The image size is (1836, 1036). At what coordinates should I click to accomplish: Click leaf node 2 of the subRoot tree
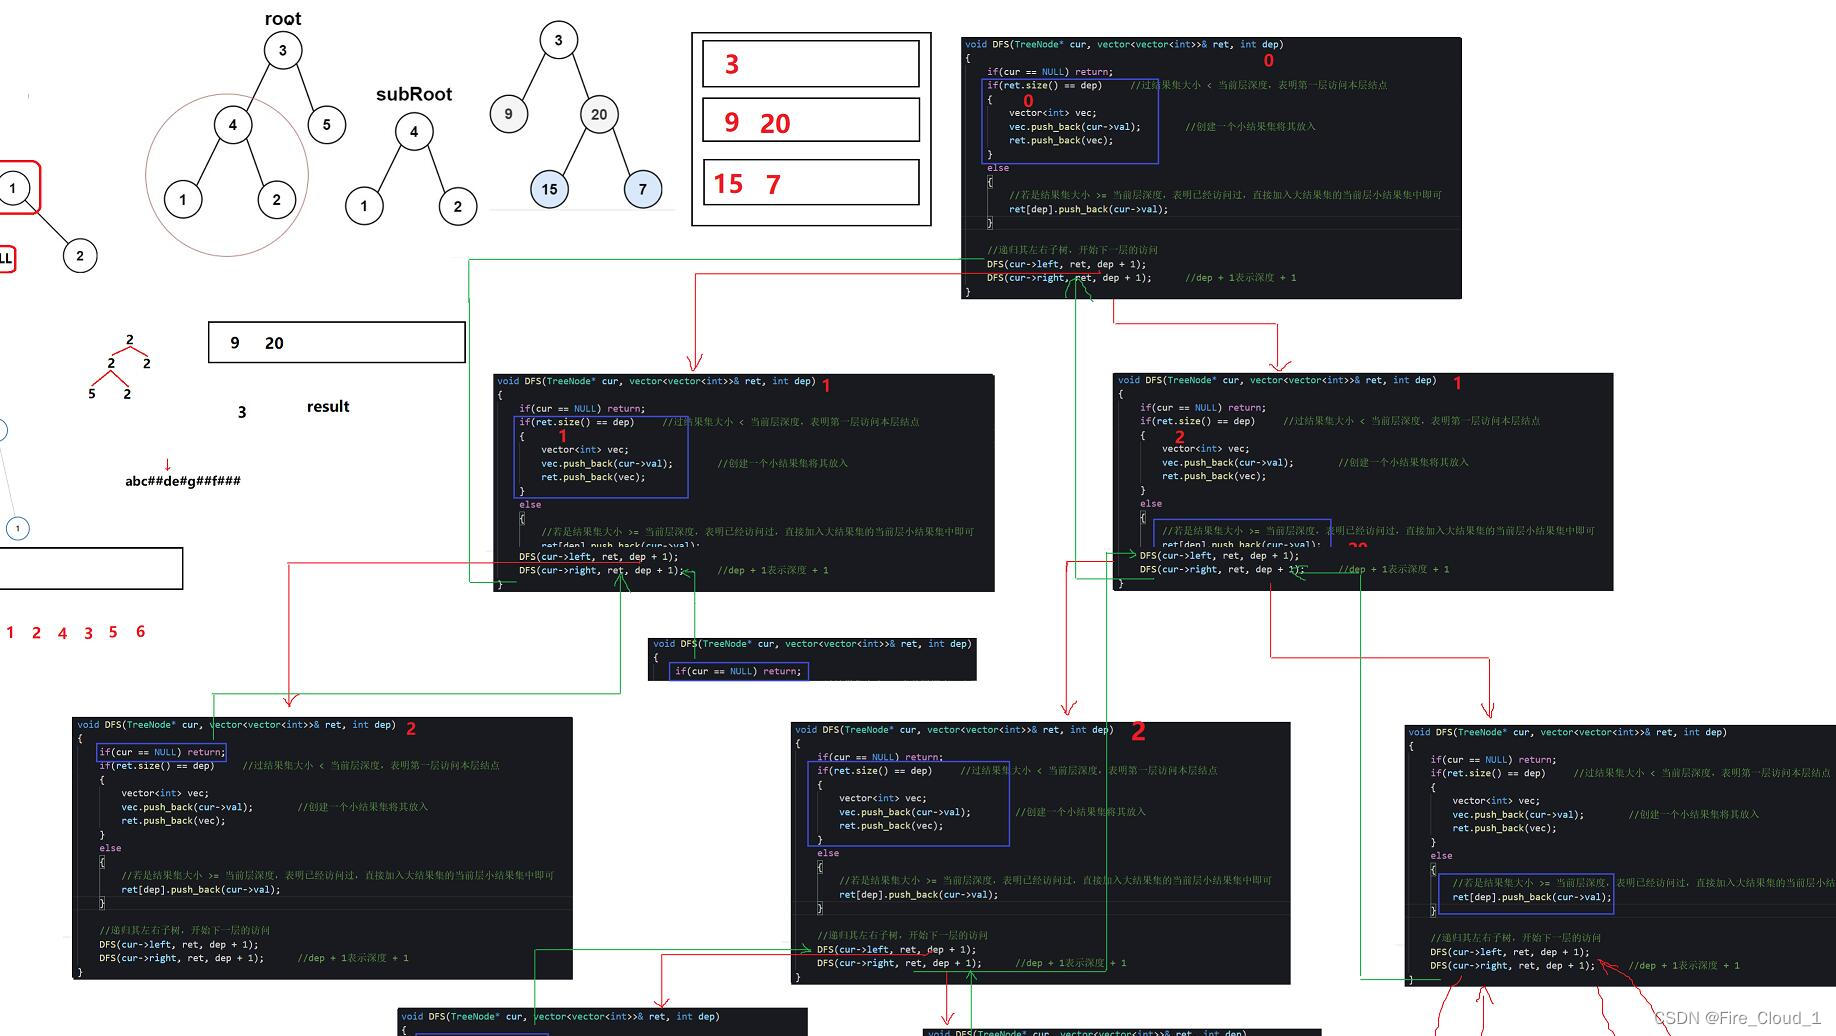pyautogui.click(x=458, y=206)
